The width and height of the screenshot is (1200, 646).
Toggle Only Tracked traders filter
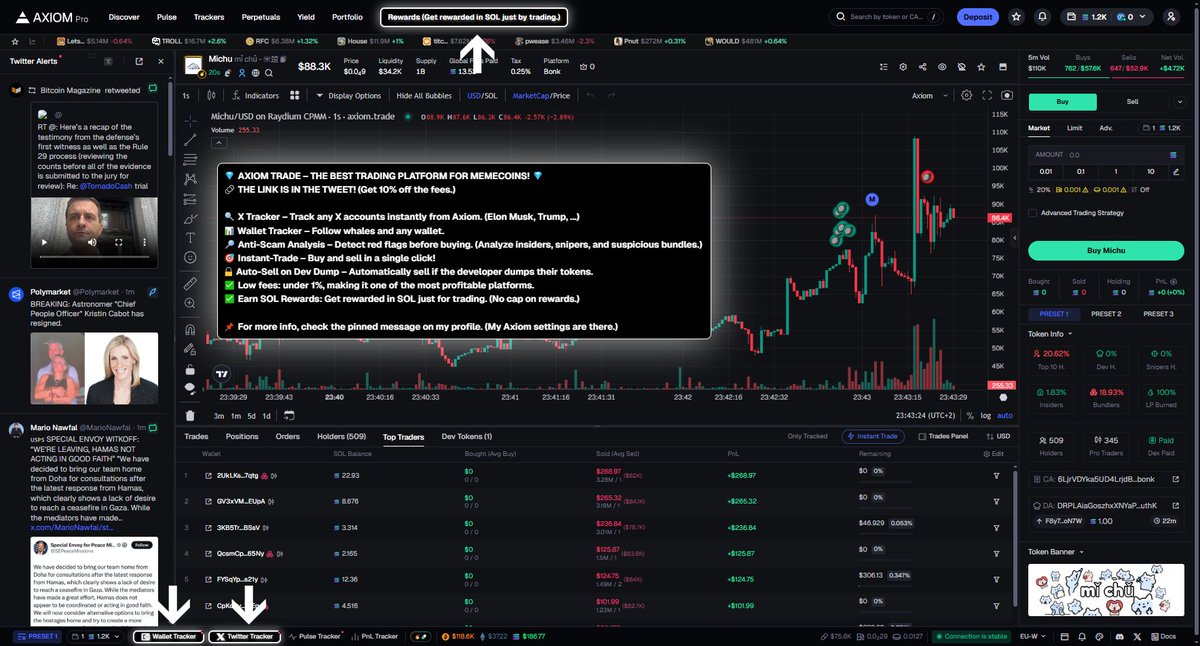click(x=807, y=436)
